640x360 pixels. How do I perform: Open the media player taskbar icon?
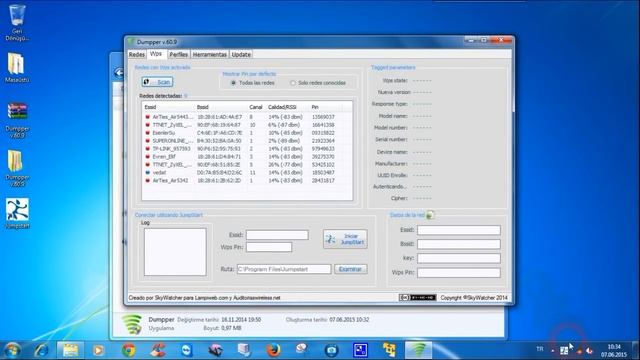(x=98, y=350)
